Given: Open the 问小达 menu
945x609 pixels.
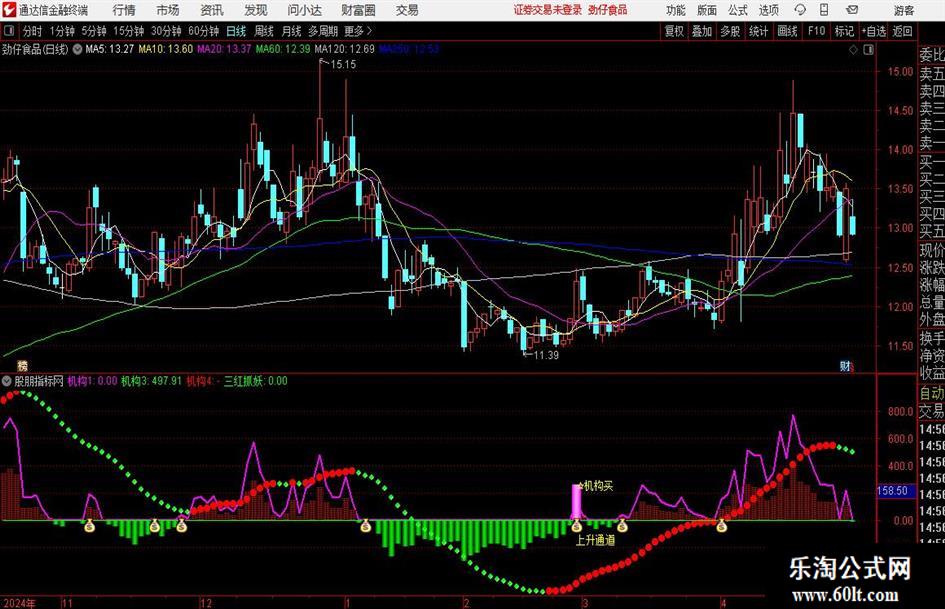Looking at the screenshot, I should 304,10.
